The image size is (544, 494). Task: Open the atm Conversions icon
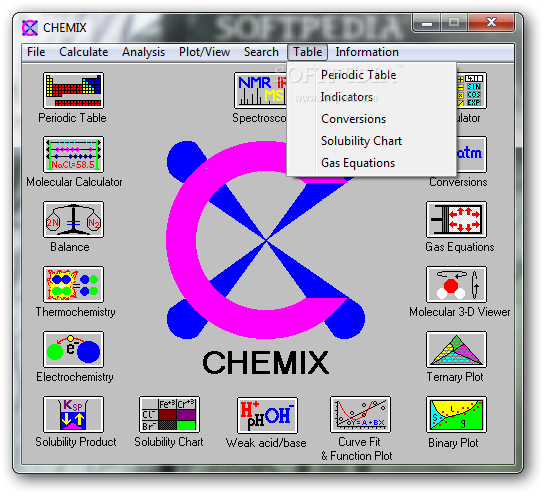471,154
